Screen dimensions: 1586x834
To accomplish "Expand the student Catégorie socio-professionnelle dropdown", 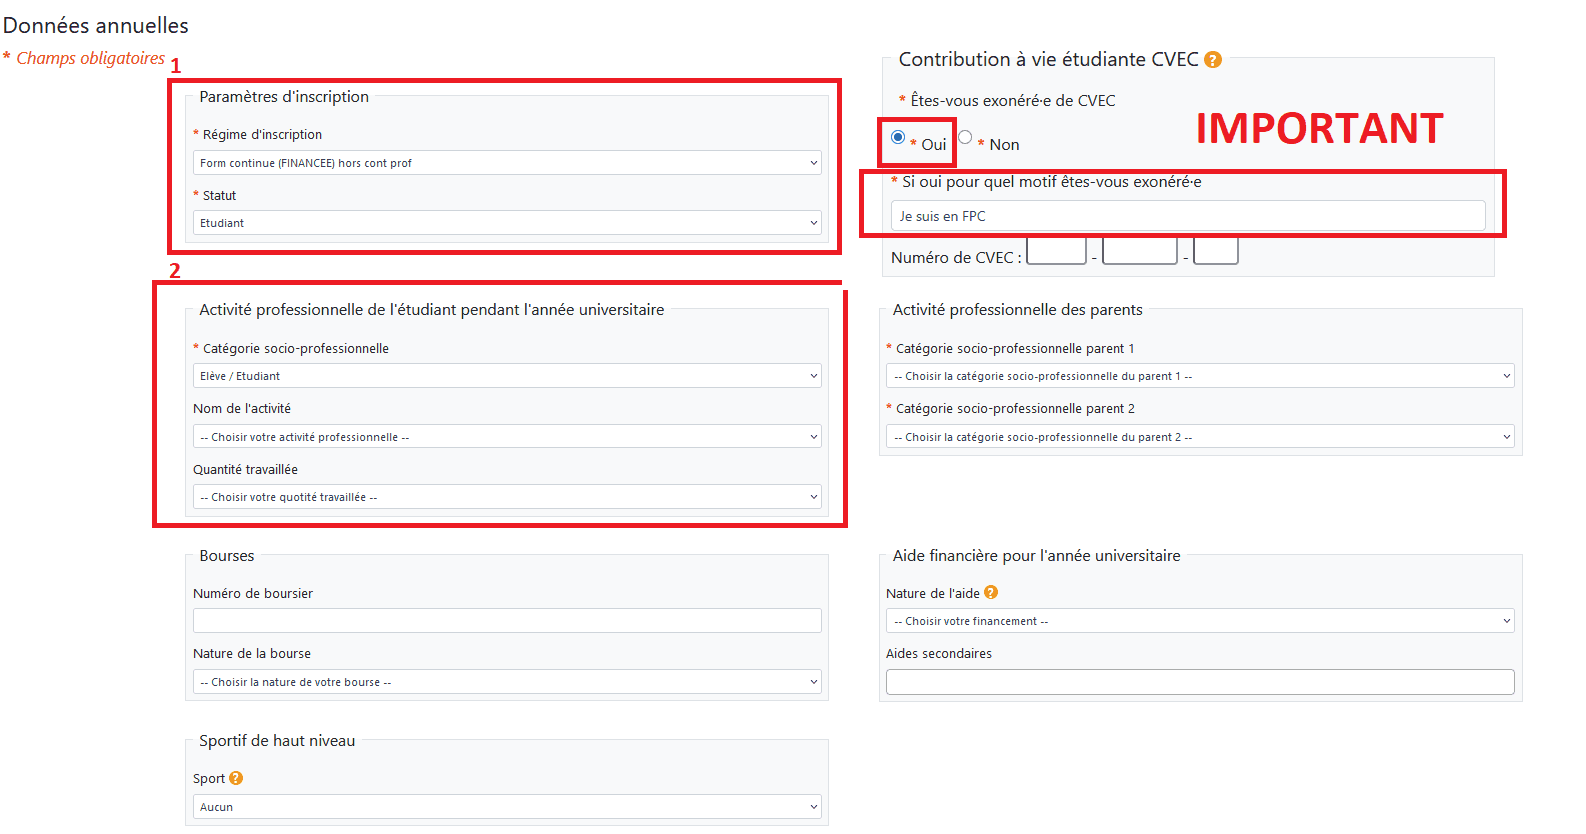I will point(507,376).
